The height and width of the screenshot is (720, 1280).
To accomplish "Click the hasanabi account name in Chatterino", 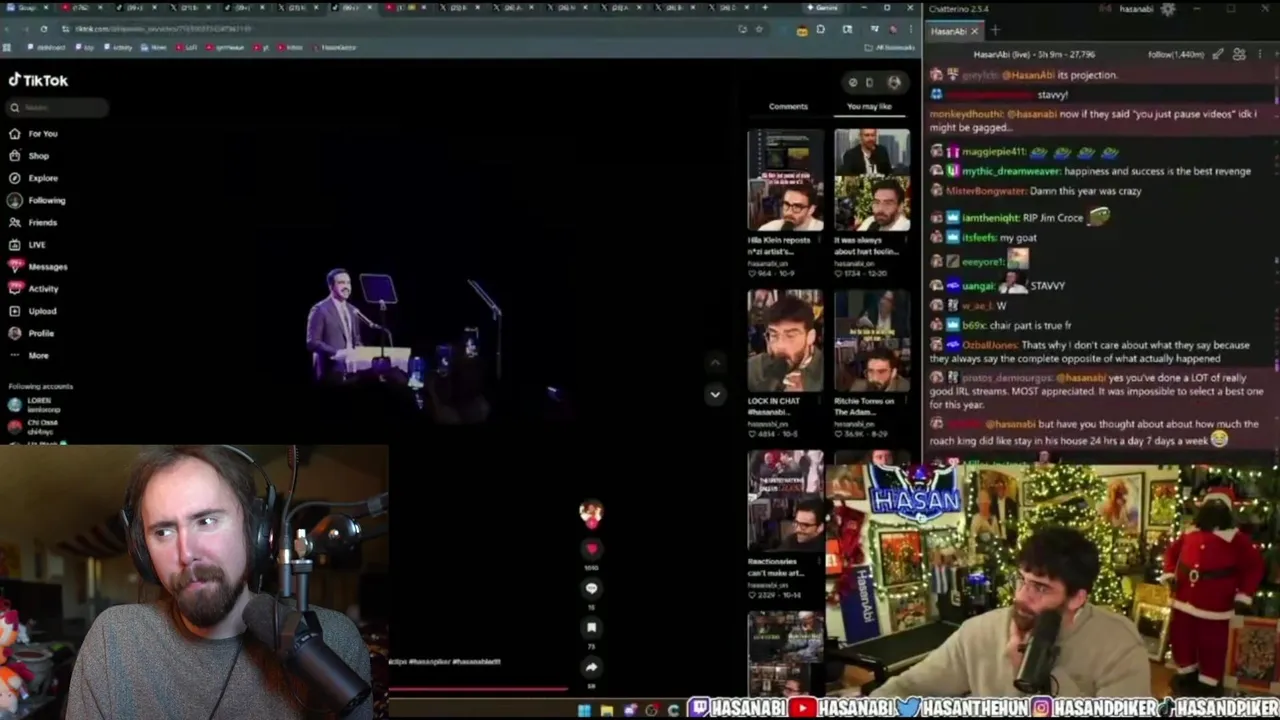I will (x=1136, y=9).
